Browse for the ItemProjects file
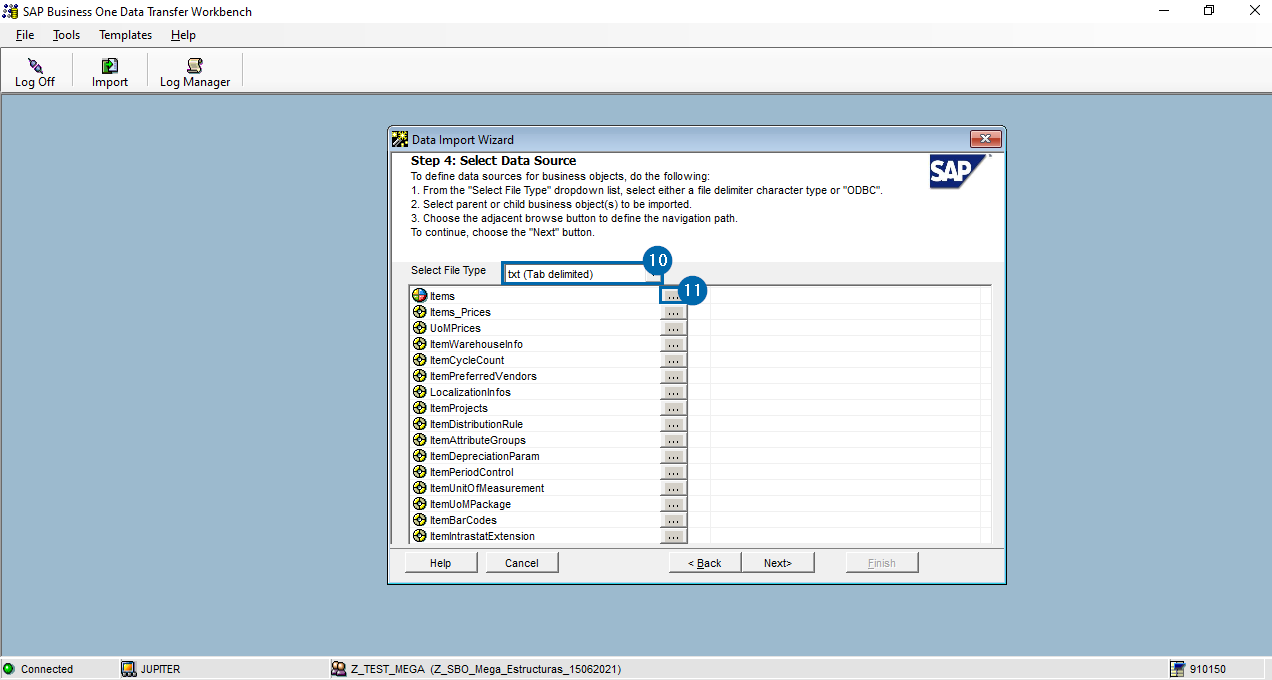Viewport: 1272px width, 680px height. pyautogui.click(x=673, y=408)
